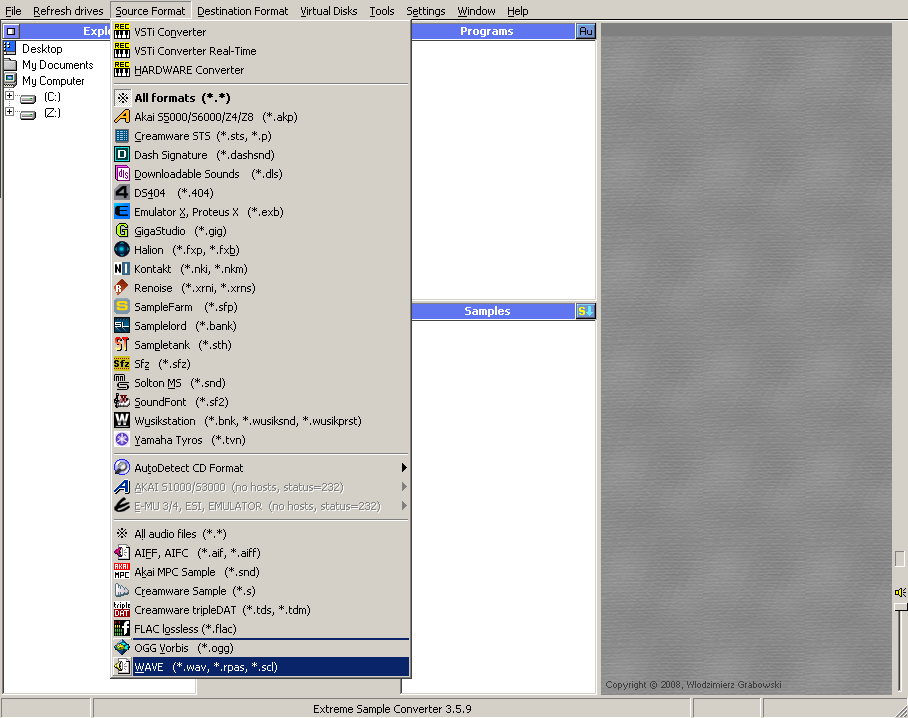Click the Creamware STS icon

(122, 136)
